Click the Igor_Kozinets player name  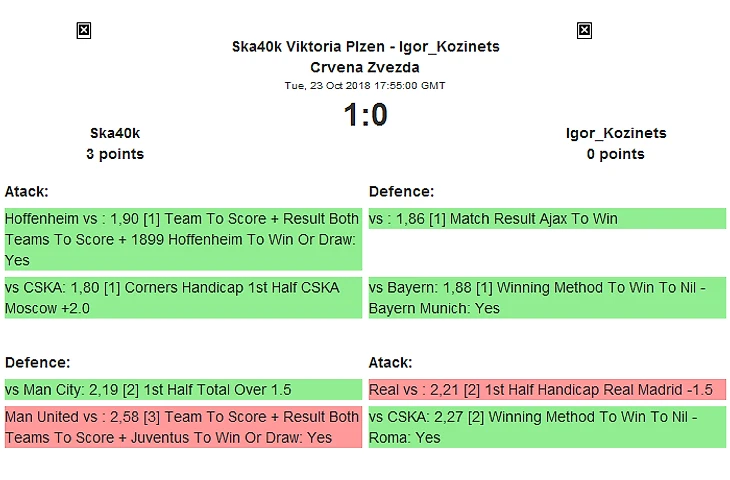(x=615, y=133)
